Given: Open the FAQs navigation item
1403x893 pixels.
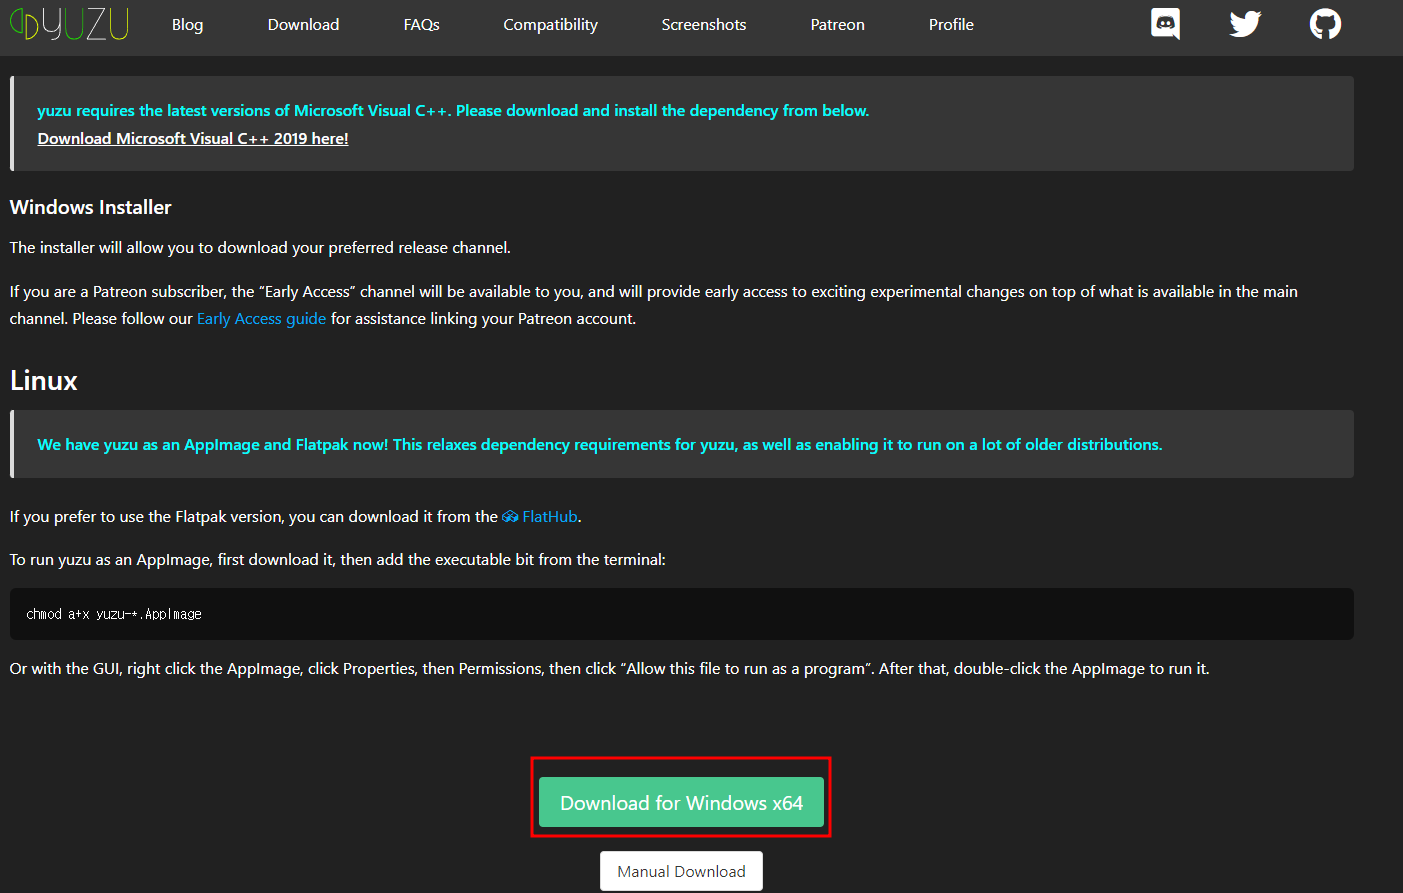Looking at the screenshot, I should pyautogui.click(x=421, y=24).
